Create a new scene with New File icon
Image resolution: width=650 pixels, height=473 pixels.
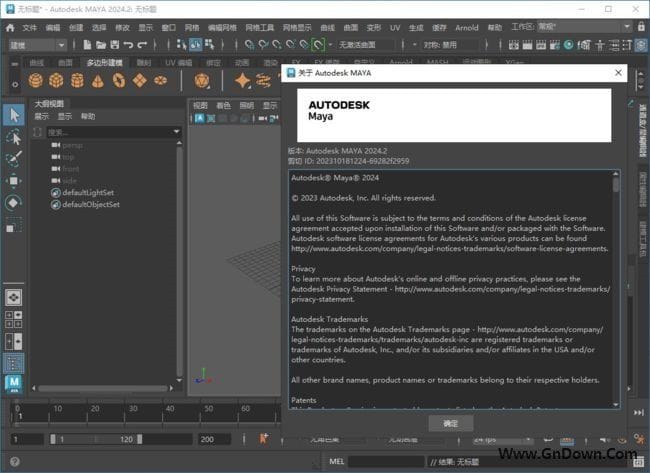87,44
